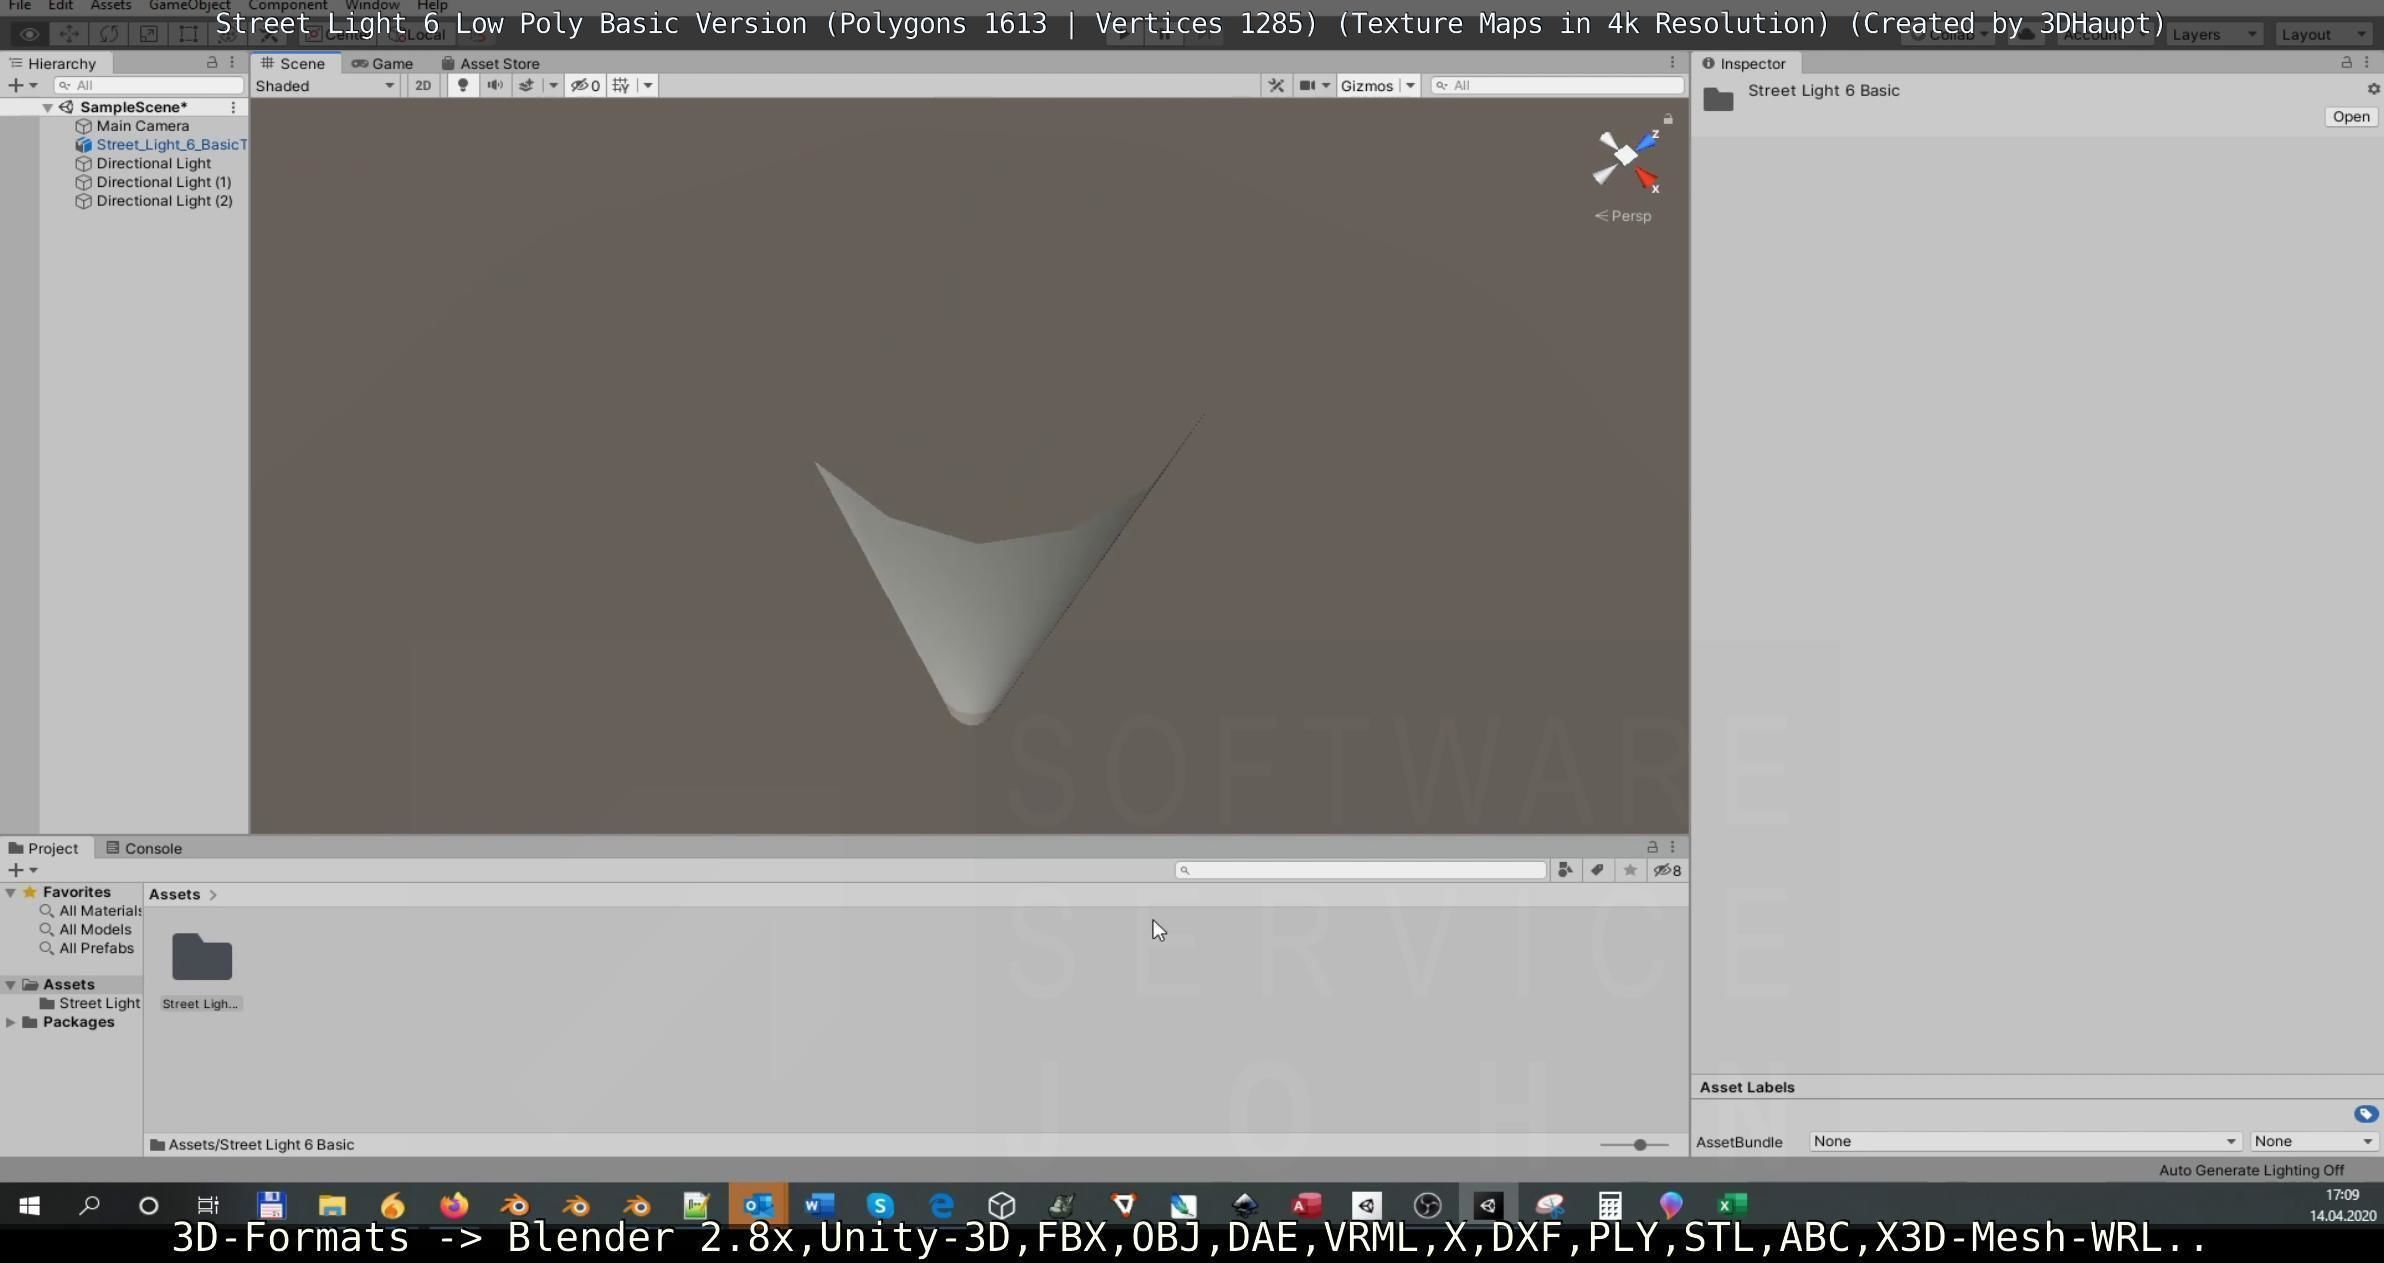Click the Hierarchy search field
Screen dimensions: 2384x1263
tap(149, 85)
